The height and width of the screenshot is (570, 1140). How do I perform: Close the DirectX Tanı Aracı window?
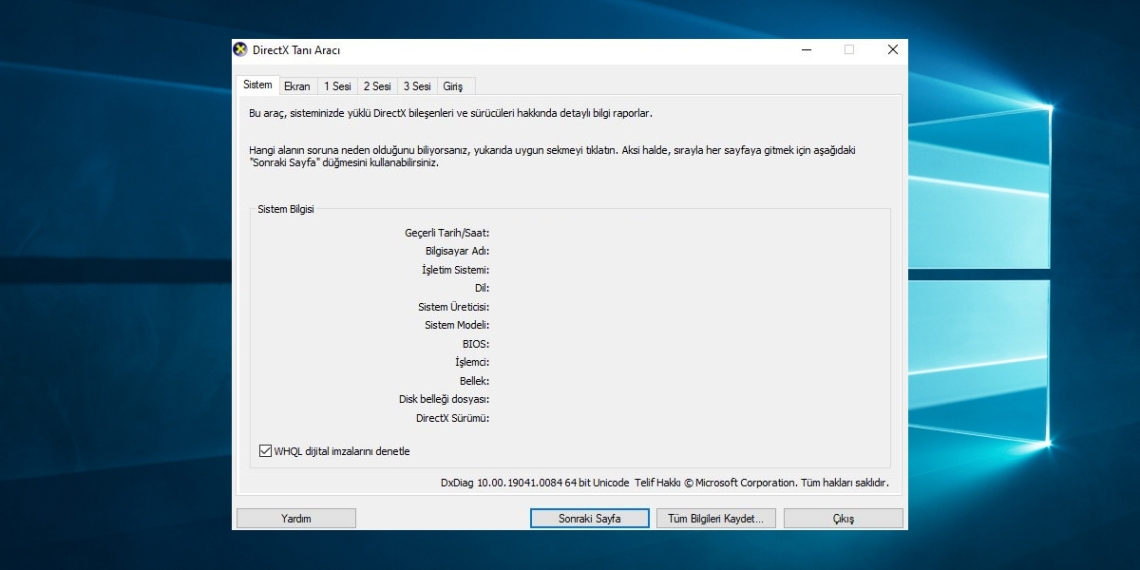[x=892, y=50]
